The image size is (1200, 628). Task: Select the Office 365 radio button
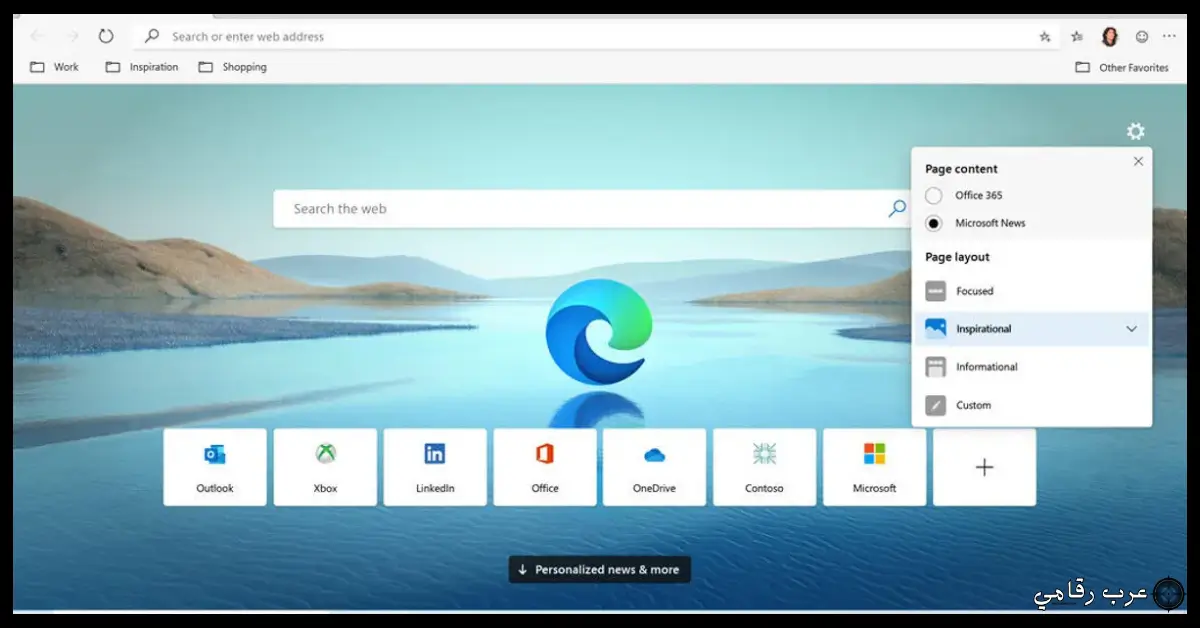[934, 196]
